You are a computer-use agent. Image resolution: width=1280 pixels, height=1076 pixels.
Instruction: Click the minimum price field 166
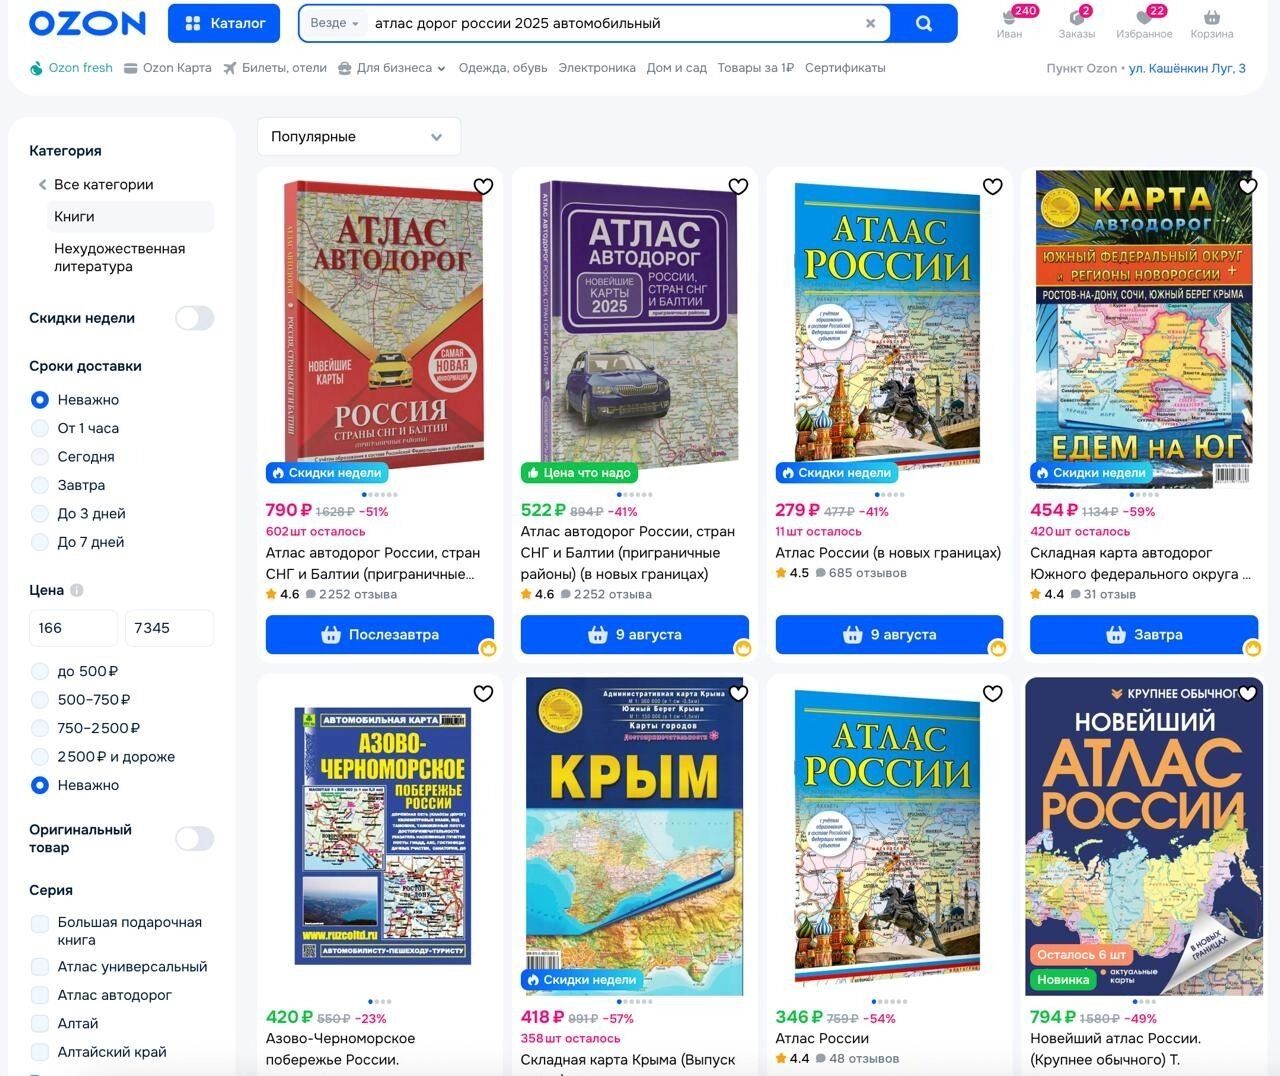point(73,628)
